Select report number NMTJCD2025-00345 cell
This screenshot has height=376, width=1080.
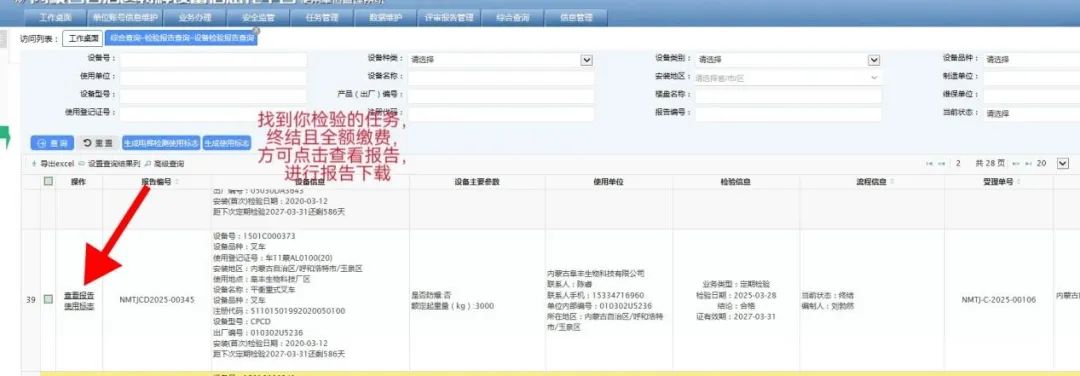coord(157,300)
